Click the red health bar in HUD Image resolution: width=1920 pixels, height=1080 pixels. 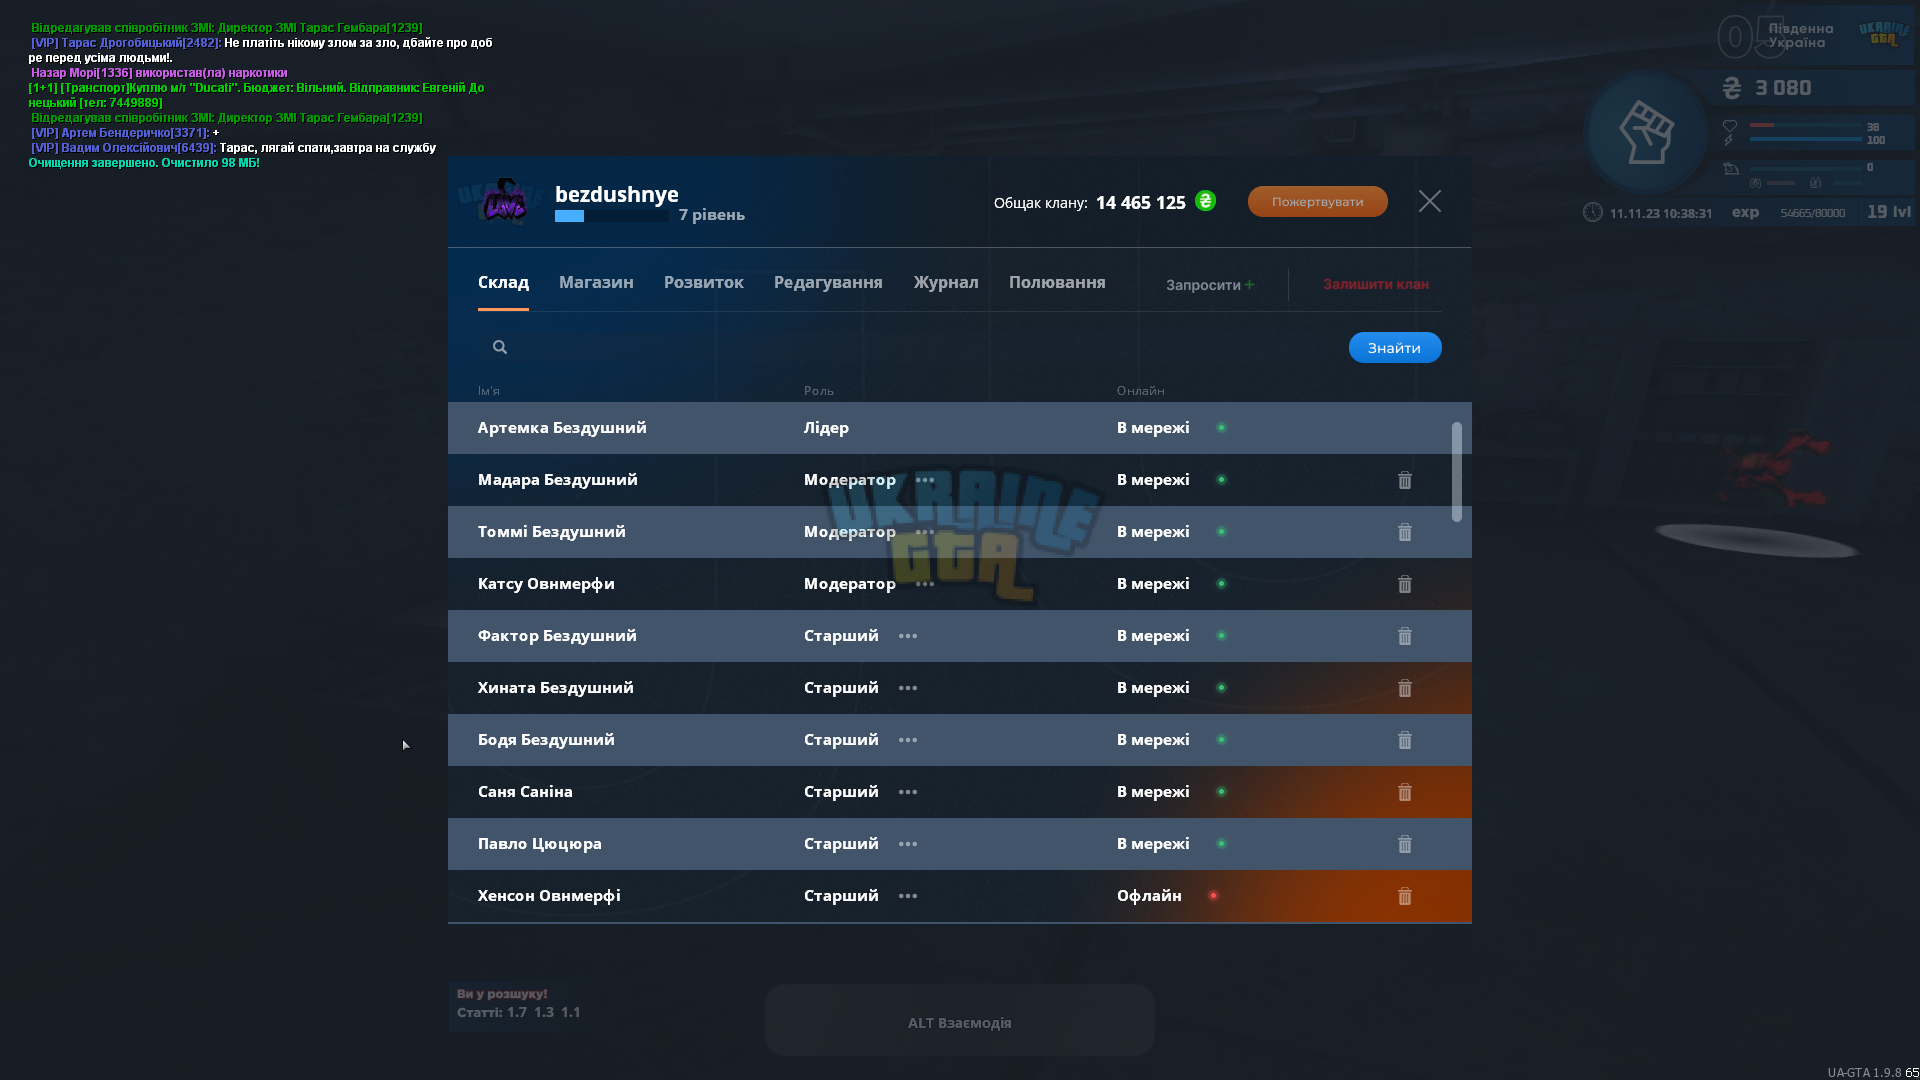coord(1804,125)
